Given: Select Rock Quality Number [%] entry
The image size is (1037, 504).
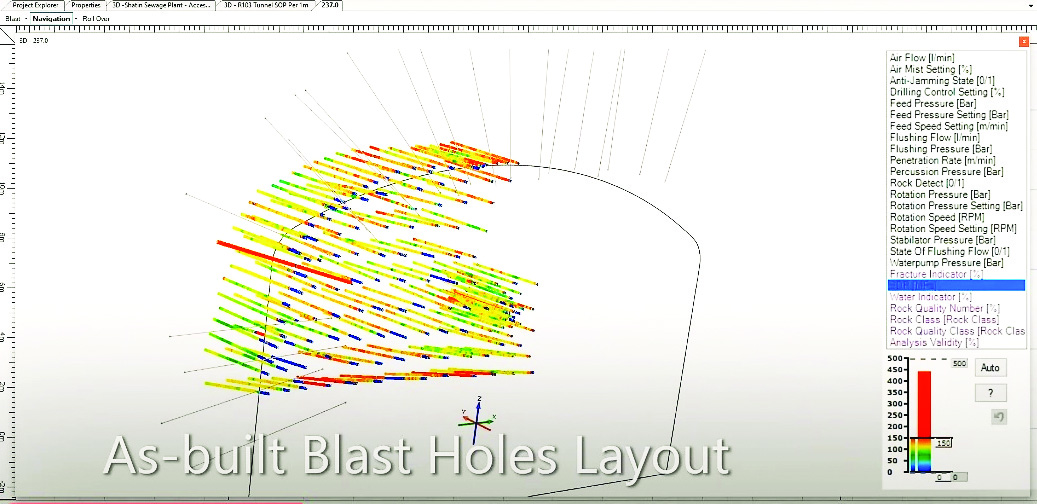Looking at the screenshot, I should (x=944, y=308).
